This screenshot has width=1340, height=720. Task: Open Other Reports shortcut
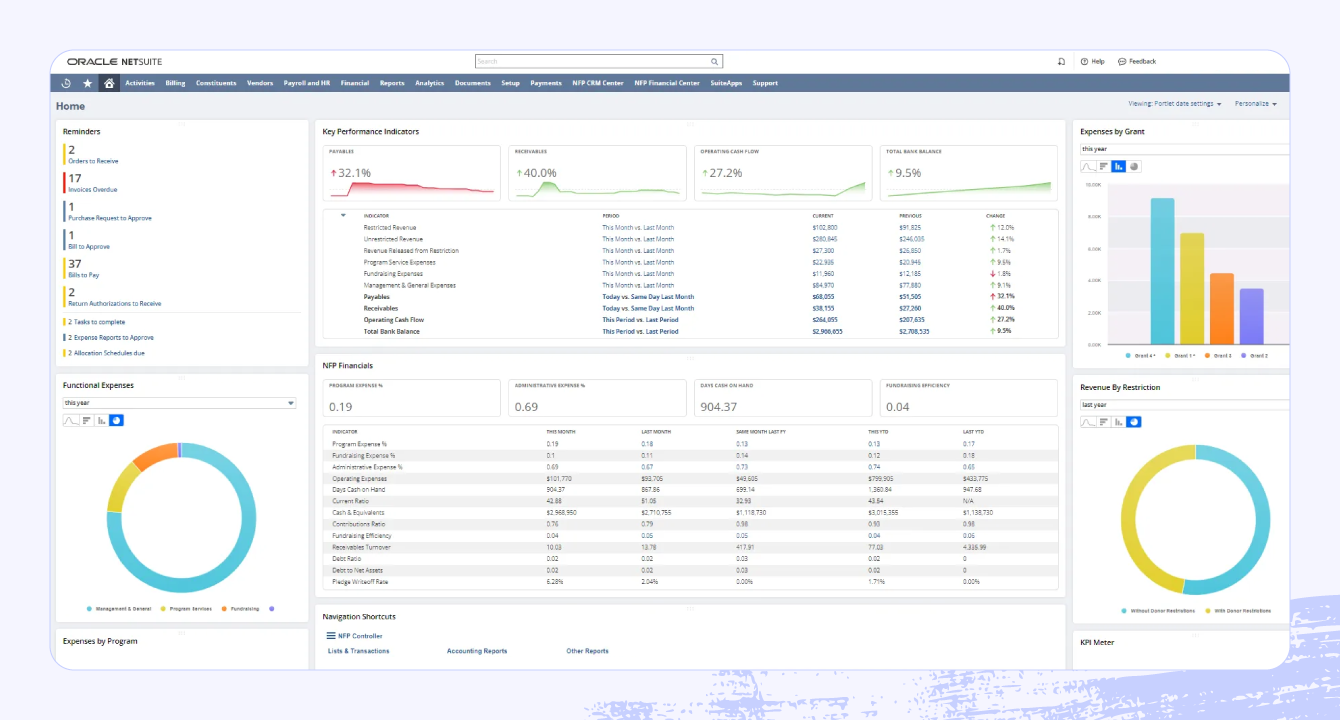(x=588, y=651)
